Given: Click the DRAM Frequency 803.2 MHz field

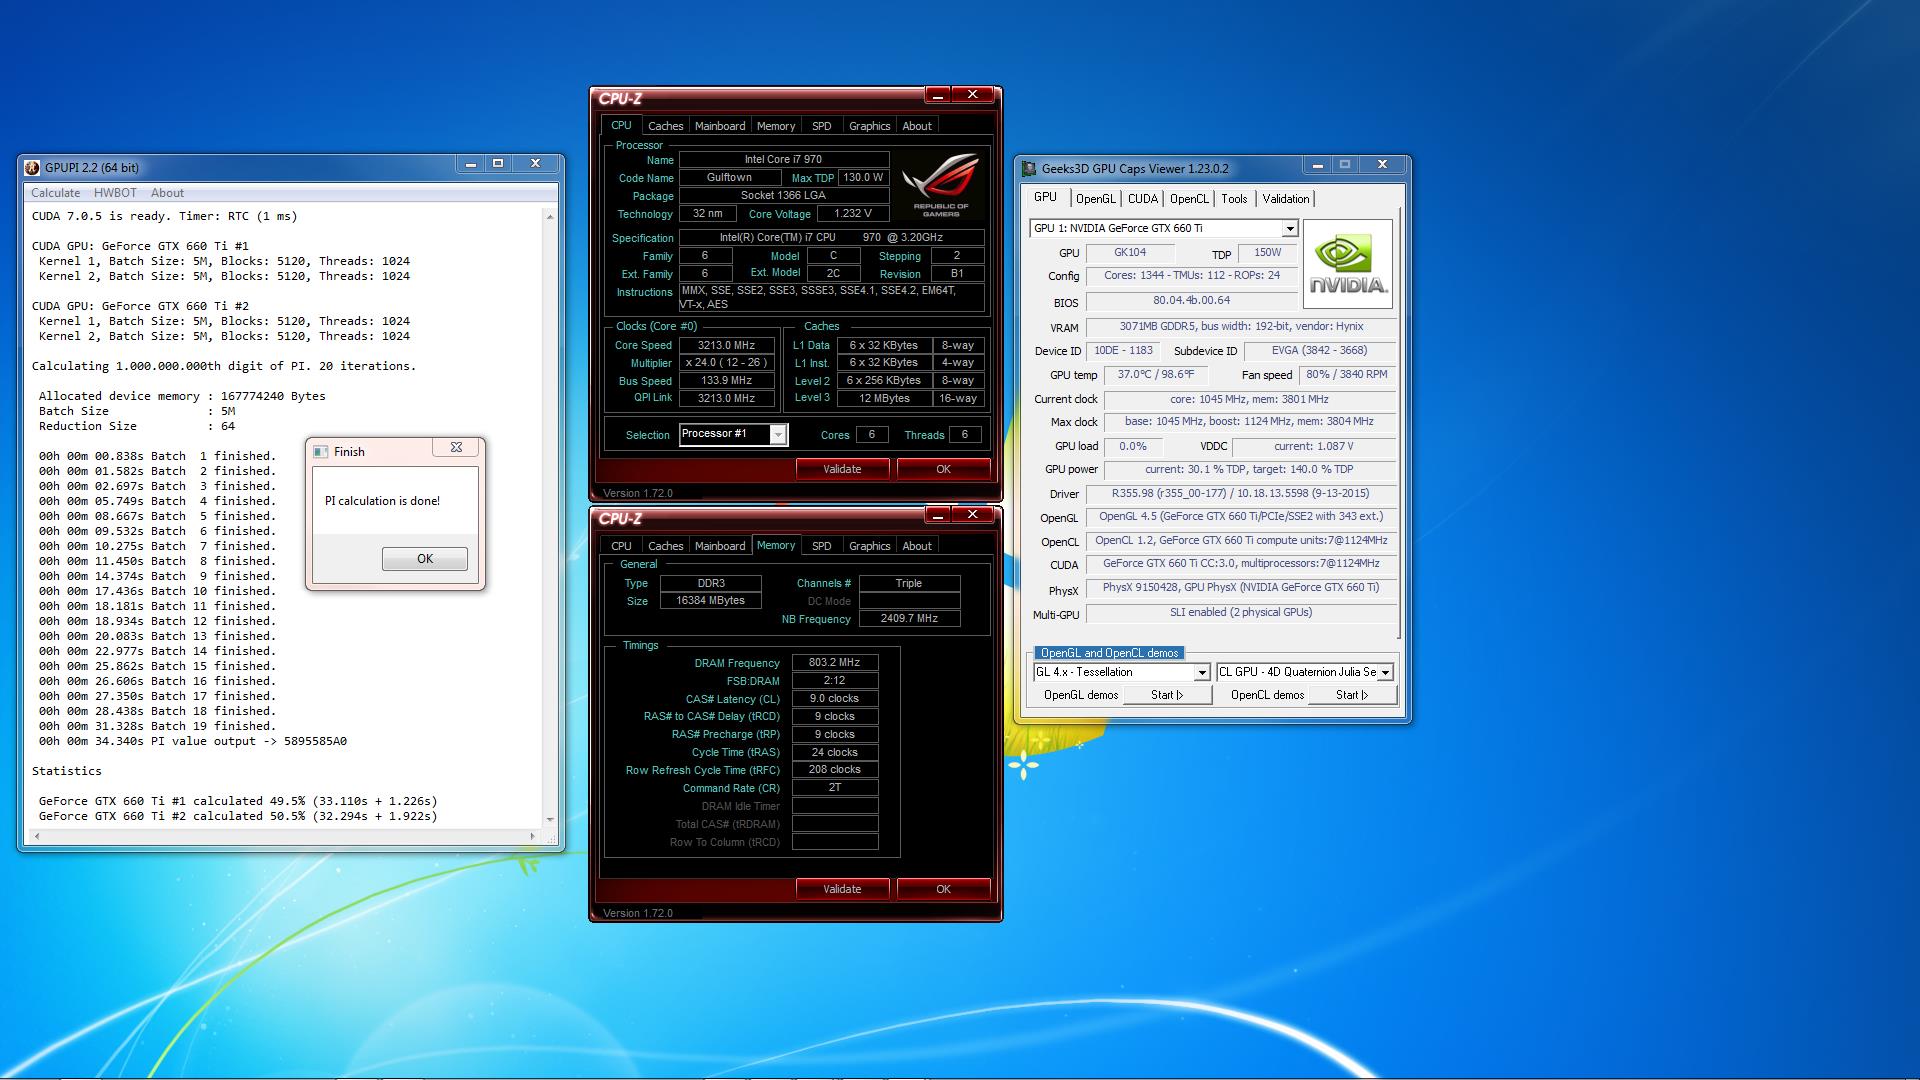Looking at the screenshot, I should point(834,663).
